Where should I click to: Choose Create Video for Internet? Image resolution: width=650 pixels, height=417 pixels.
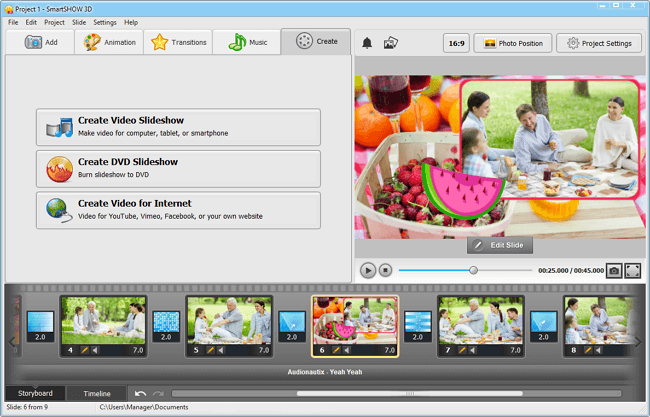[x=178, y=210]
